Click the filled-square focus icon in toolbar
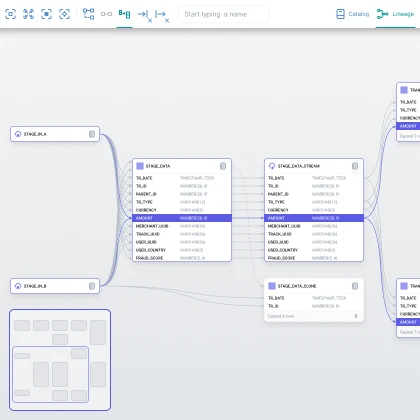Viewport: 420px width, 420px height. point(46,14)
